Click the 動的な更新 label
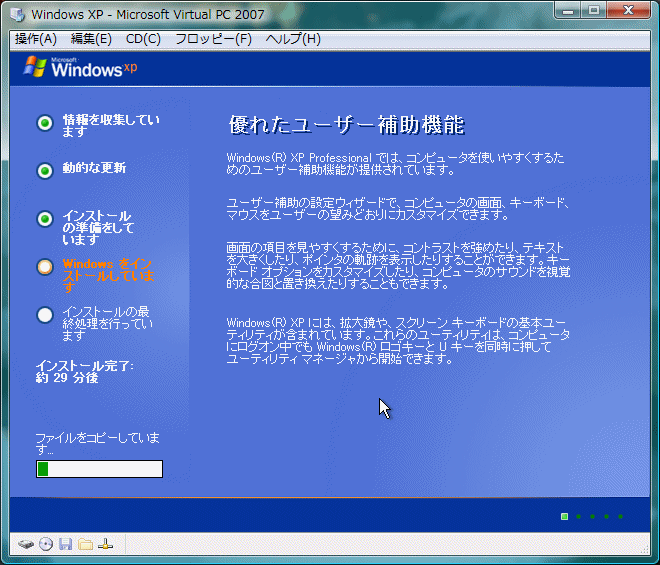The height and width of the screenshot is (565, 660). tap(94, 168)
